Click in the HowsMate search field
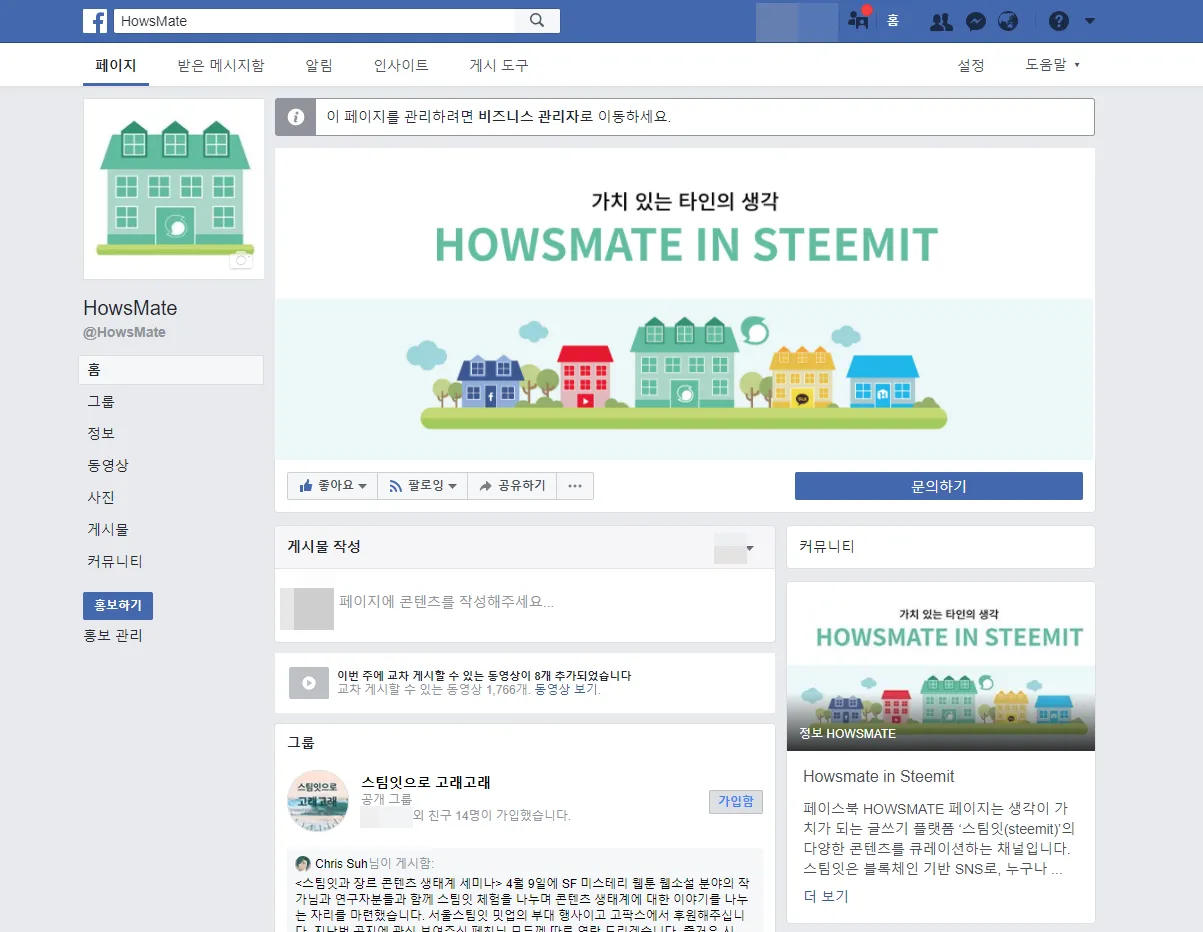 314,21
